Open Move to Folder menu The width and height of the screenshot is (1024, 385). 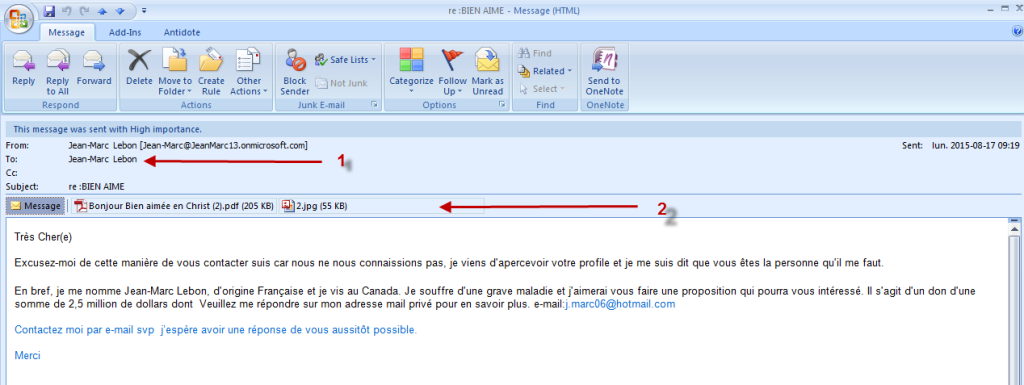(175, 72)
